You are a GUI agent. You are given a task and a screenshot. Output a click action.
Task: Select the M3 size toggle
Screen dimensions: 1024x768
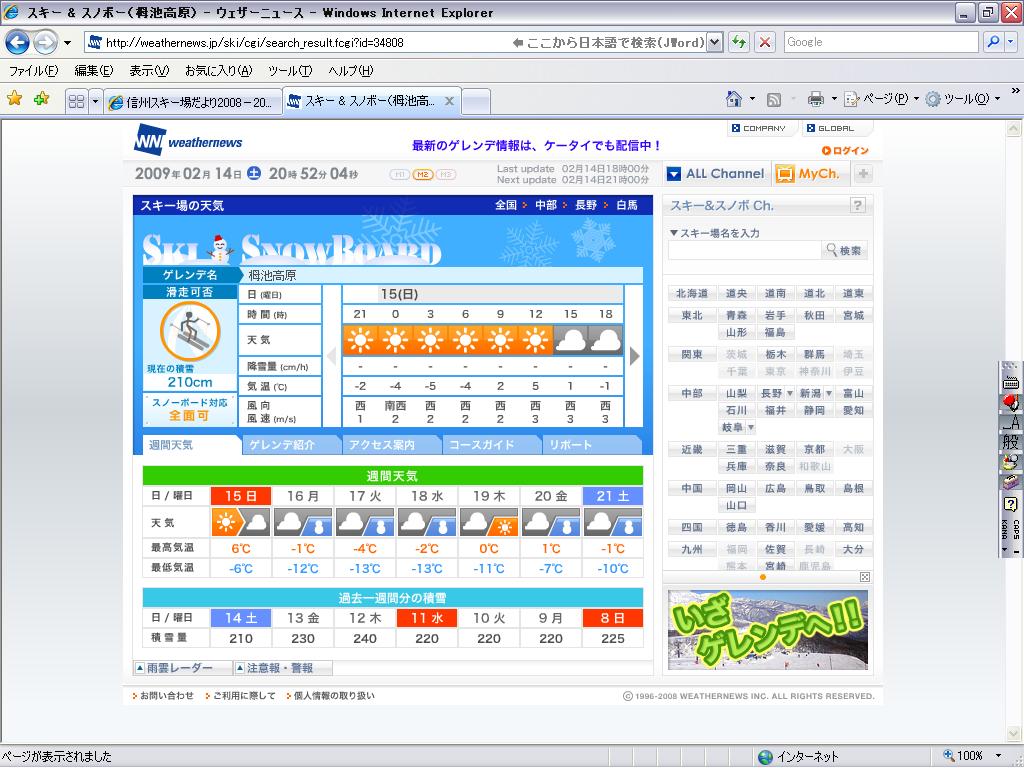[445, 174]
